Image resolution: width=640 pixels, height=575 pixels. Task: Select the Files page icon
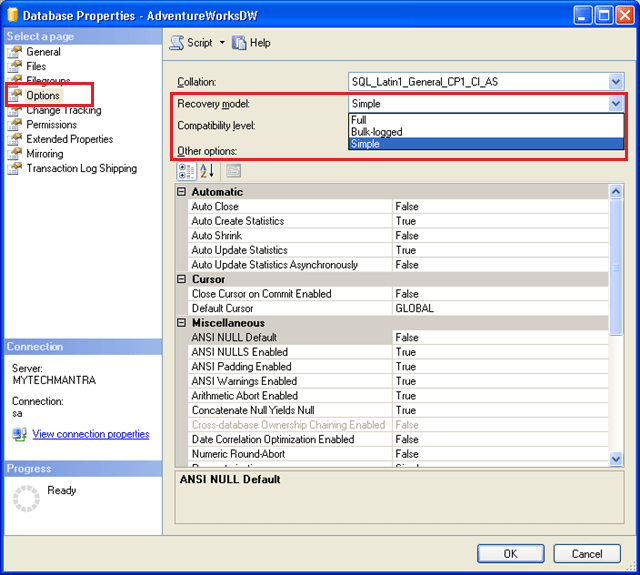pyautogui.click(x=15, y=66)
